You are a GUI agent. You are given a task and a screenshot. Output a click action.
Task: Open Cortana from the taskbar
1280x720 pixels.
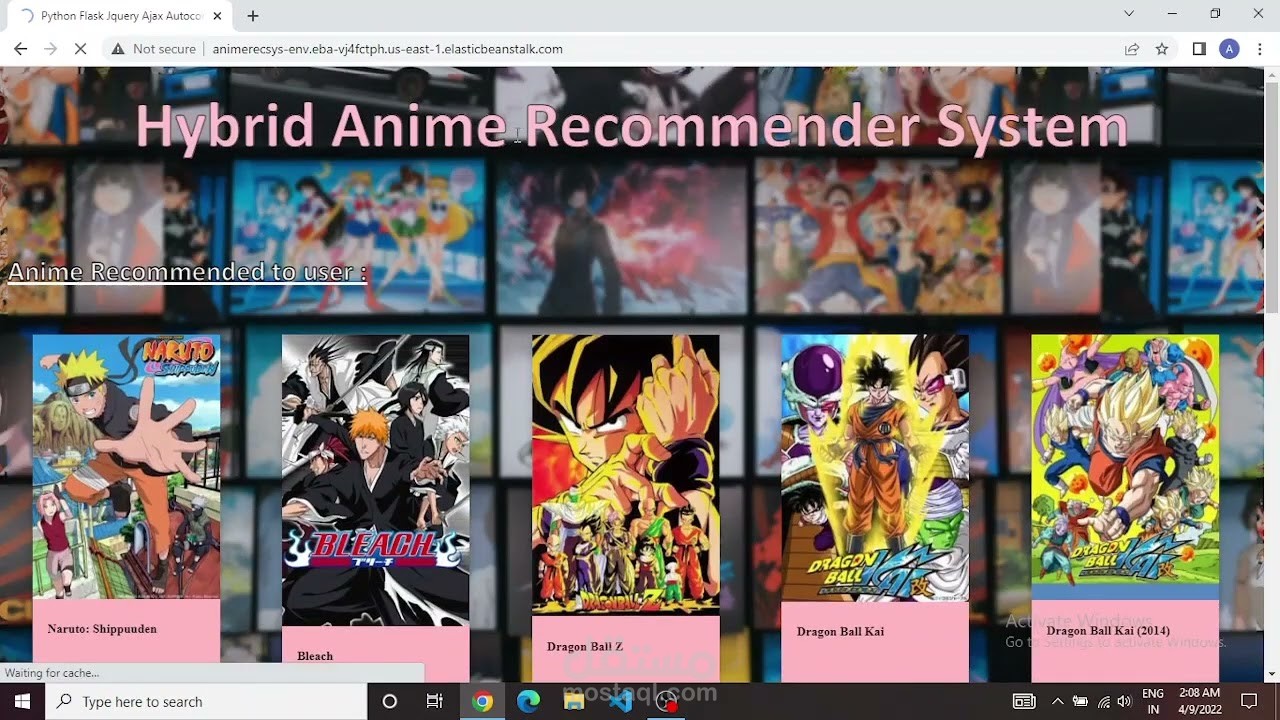(x=390, y=701)
